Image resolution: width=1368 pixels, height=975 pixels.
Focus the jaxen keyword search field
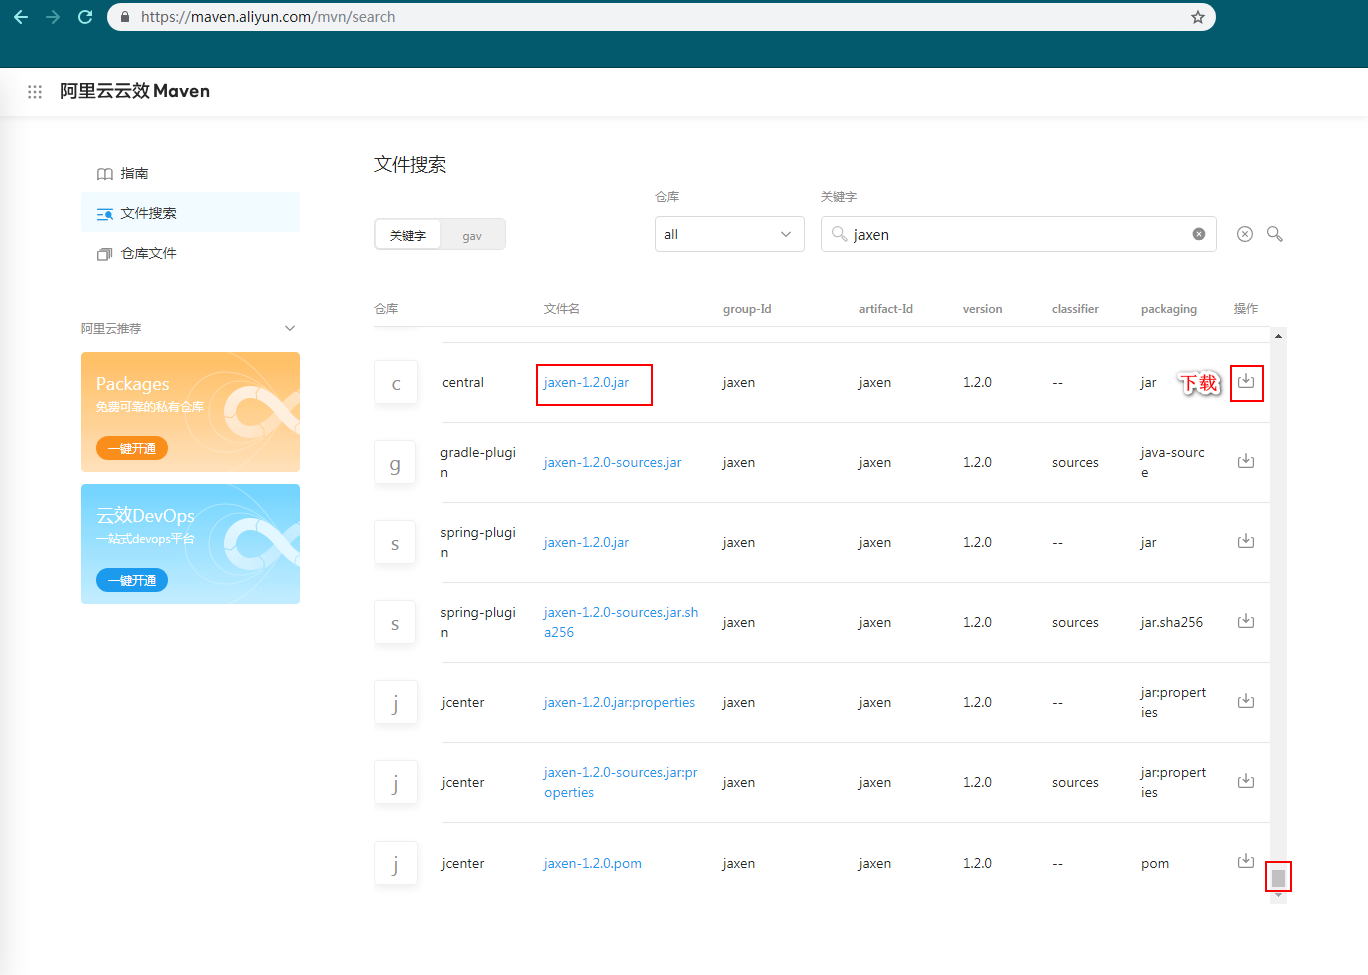[x=1018, y=234]
